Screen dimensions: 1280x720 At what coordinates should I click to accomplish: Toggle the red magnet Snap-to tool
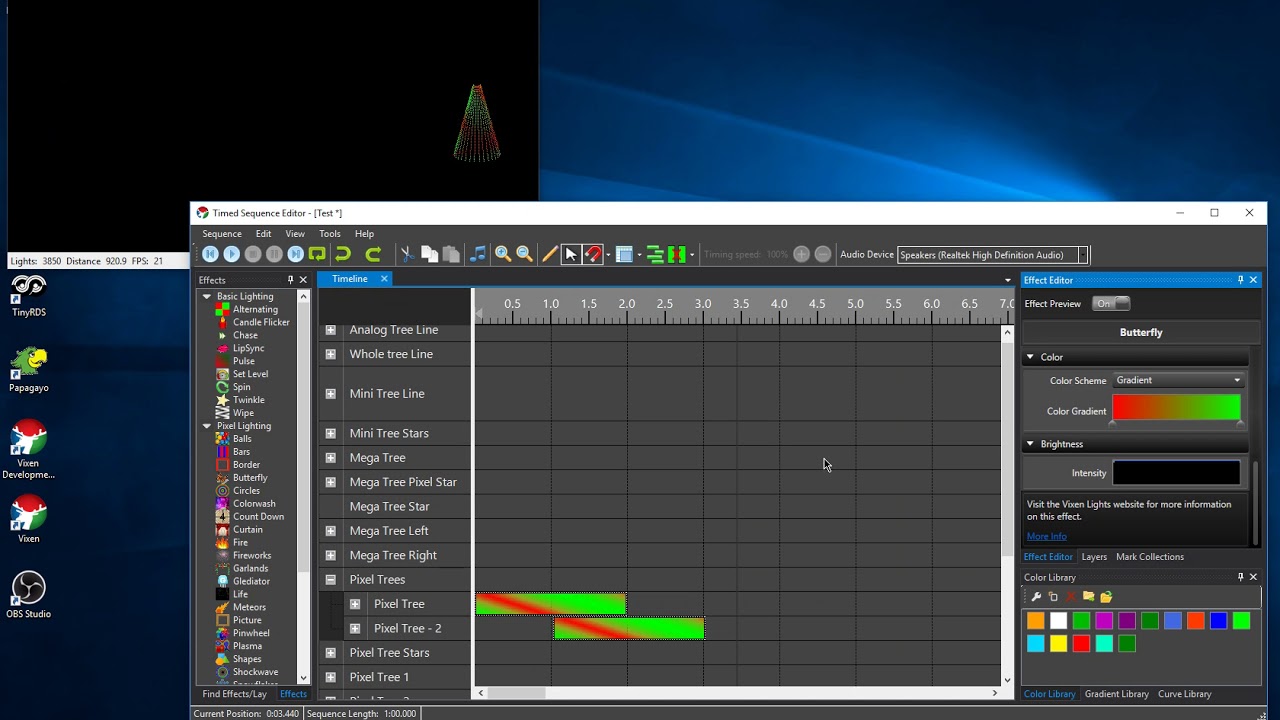pyautogui.click(x=593, y=254)
